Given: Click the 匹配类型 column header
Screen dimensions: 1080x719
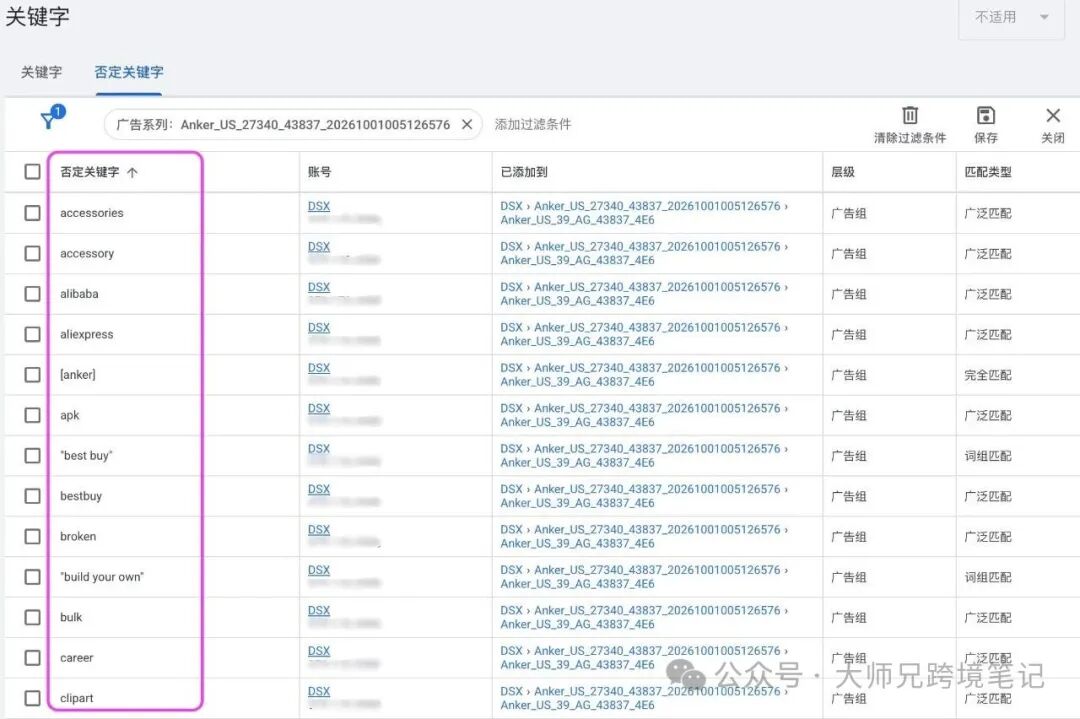Looking at the screenshot, I should pos(988,172).
